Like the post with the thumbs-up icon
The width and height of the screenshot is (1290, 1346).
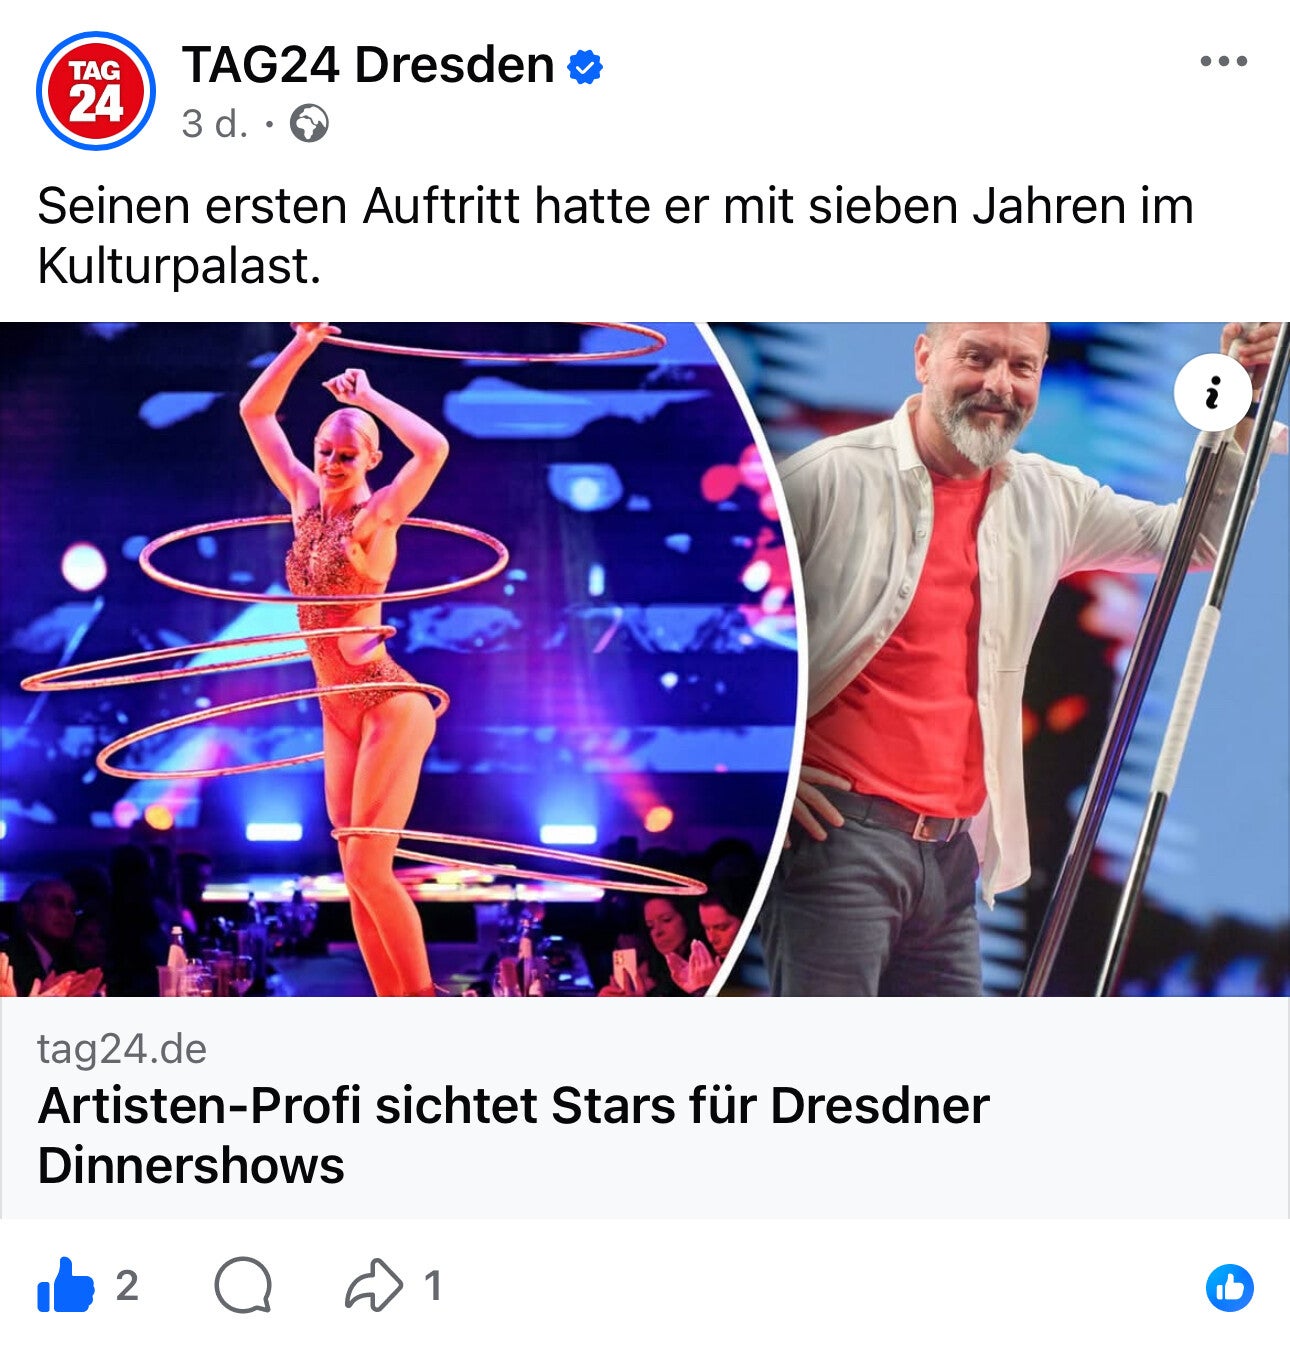pos(65,1285)
